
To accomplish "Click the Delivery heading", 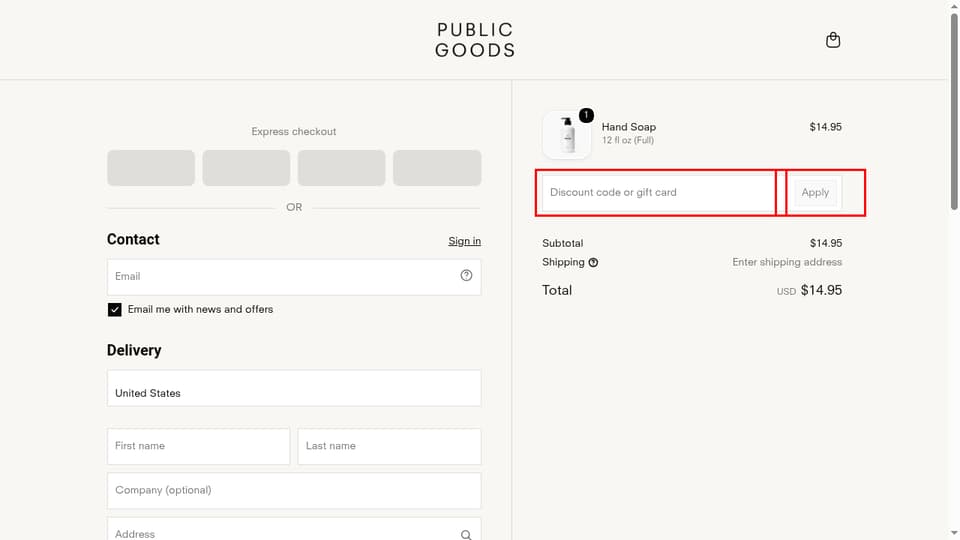I will coord(134,350).
